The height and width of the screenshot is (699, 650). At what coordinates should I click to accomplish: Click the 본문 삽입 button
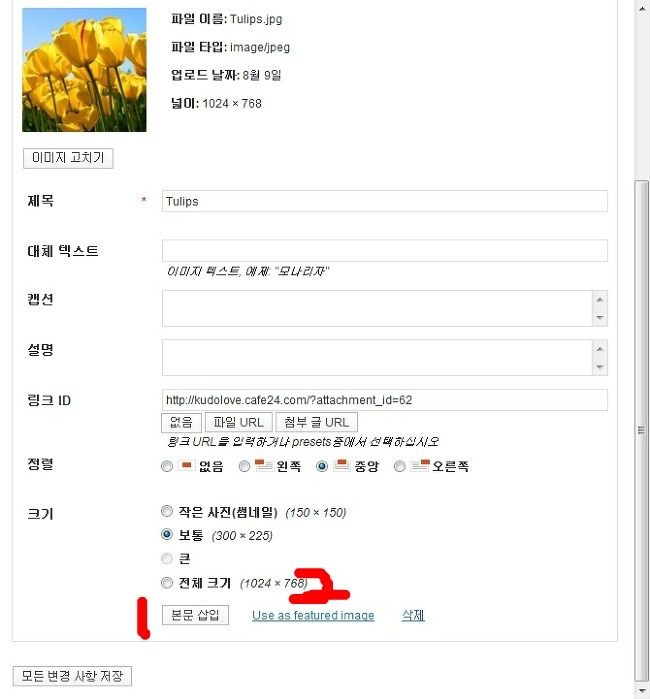[195, 615]
